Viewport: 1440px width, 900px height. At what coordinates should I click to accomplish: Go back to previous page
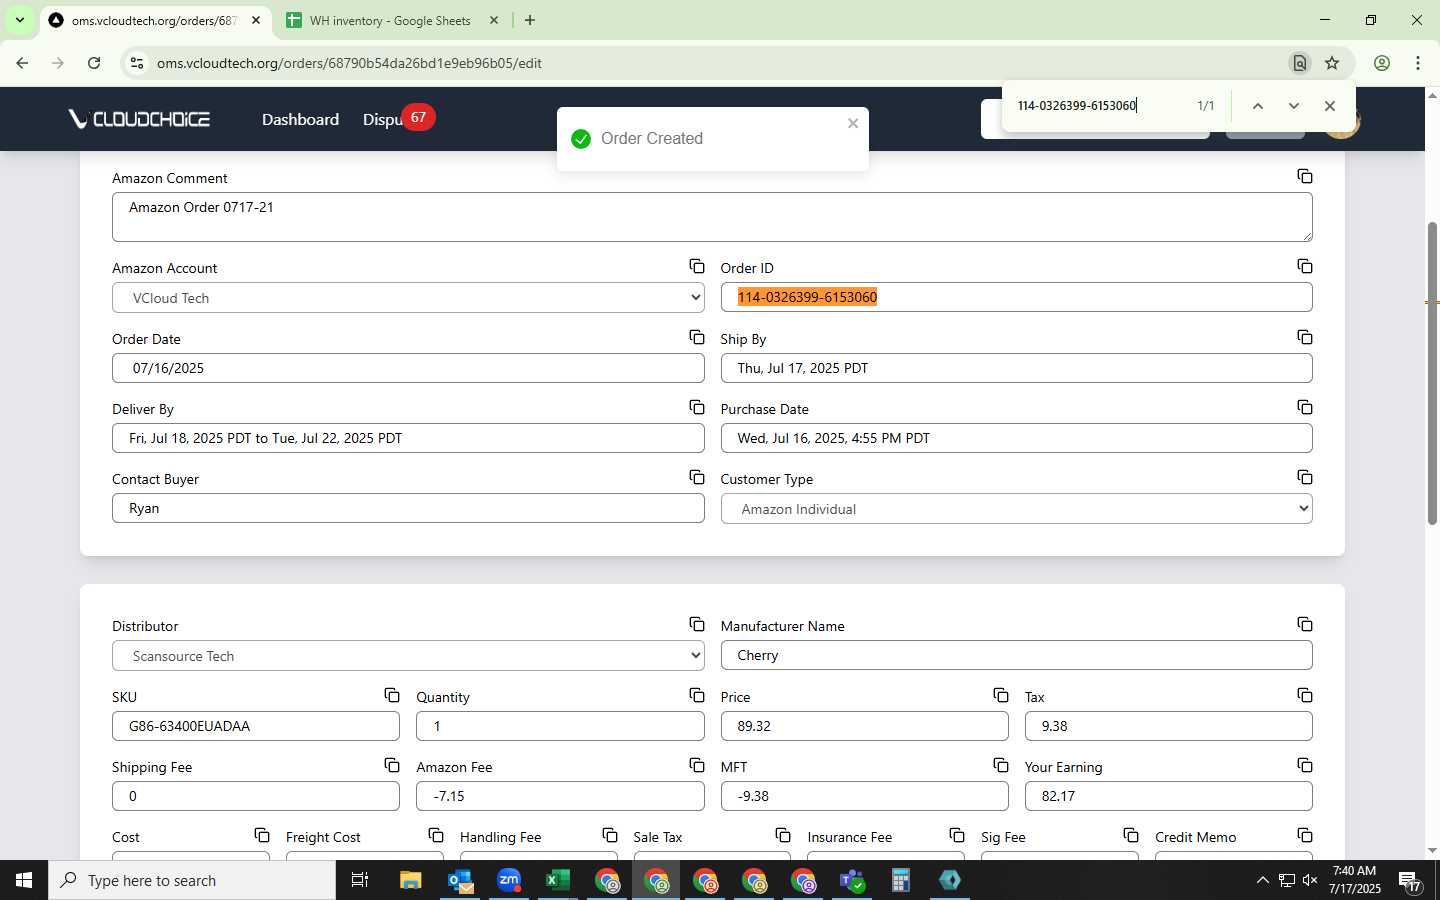point(22,63)
